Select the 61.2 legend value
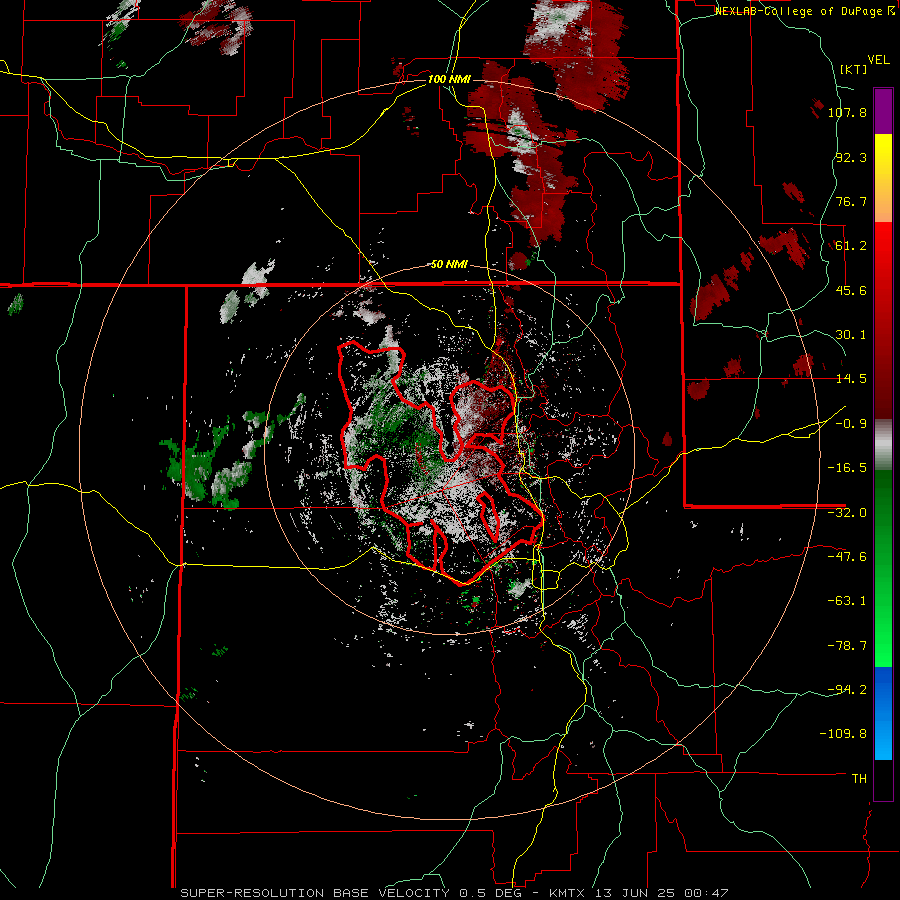 pyautogui.click(x=851, y=246)
